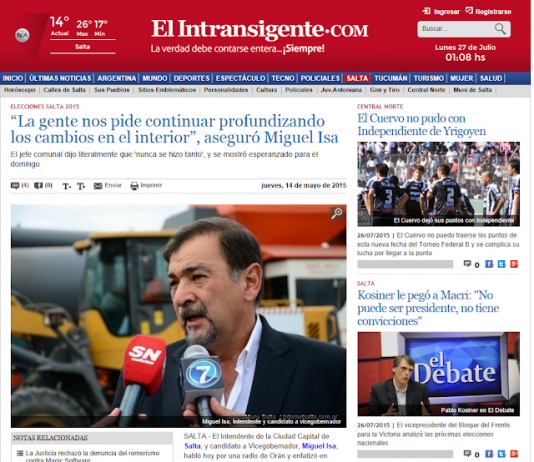Screen dimensions: 534x462
Task: Share Kosiner article on Google Plus
Action: (514, 453)
